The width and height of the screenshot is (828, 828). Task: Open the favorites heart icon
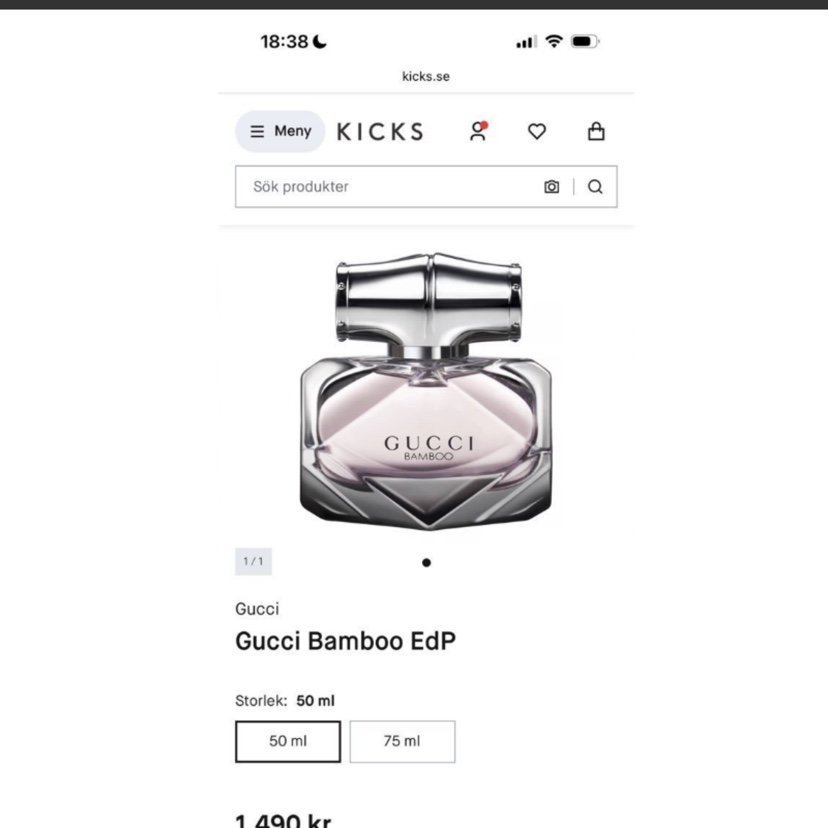pyautogui.click(x=537, y=131)
